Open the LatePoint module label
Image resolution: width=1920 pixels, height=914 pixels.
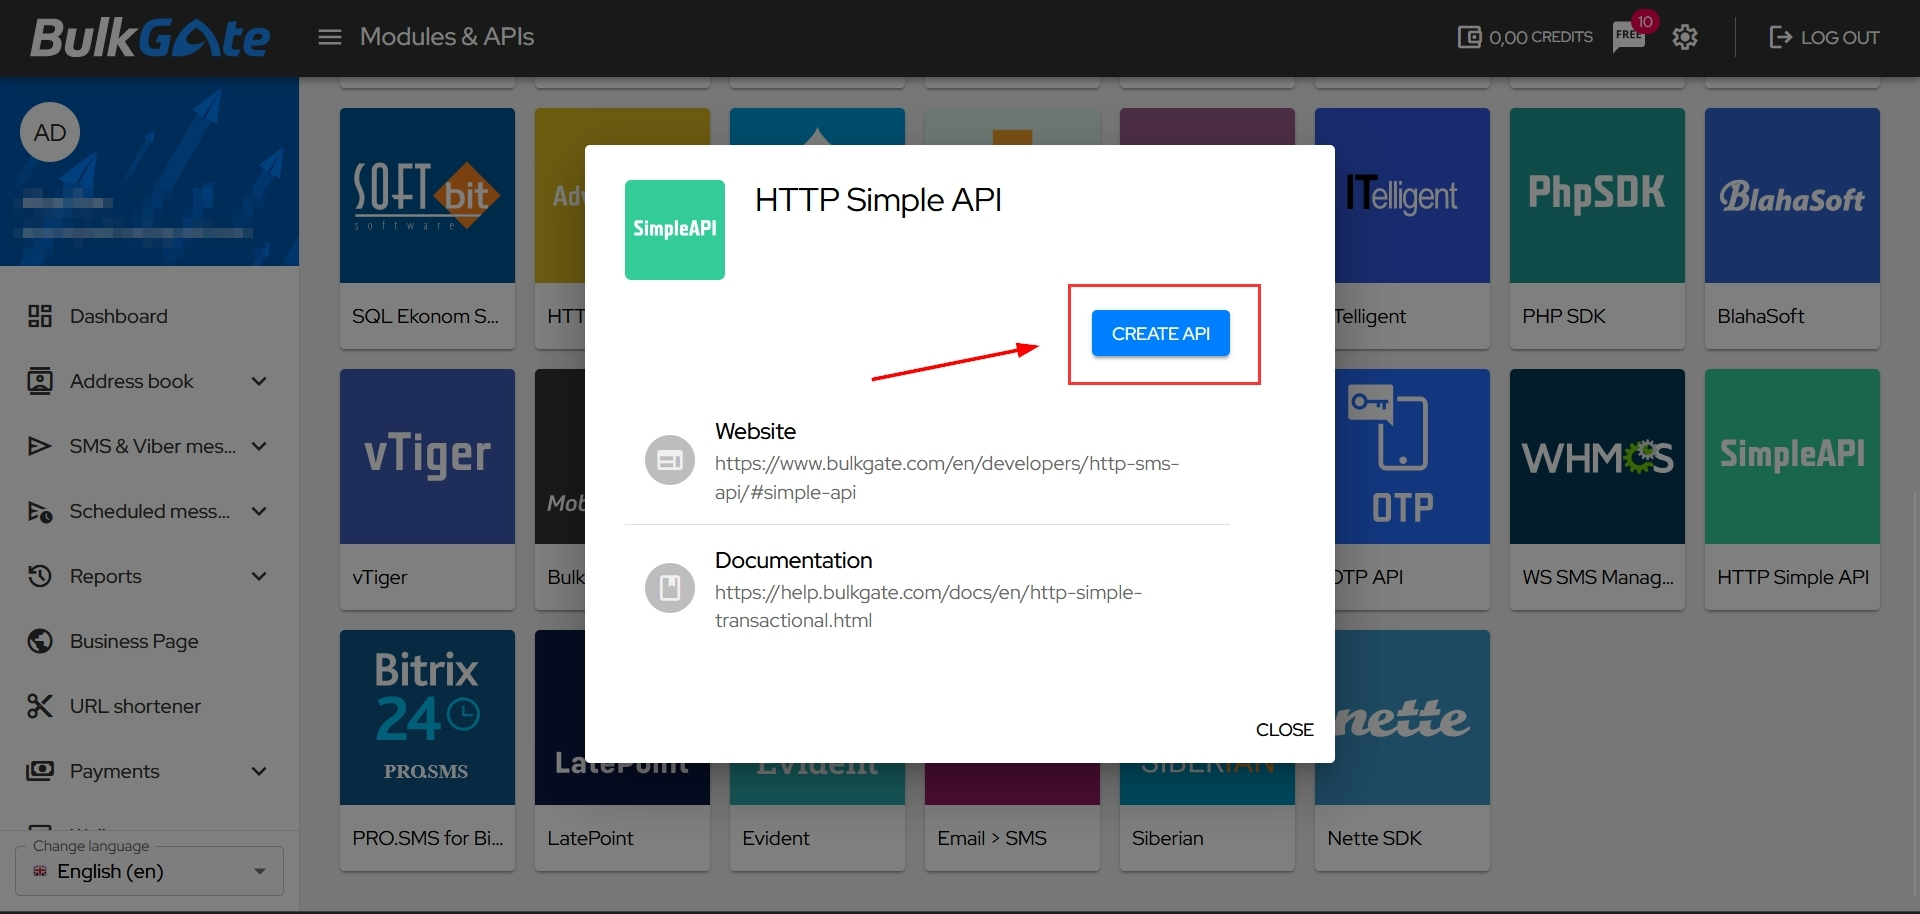[590, 838]
